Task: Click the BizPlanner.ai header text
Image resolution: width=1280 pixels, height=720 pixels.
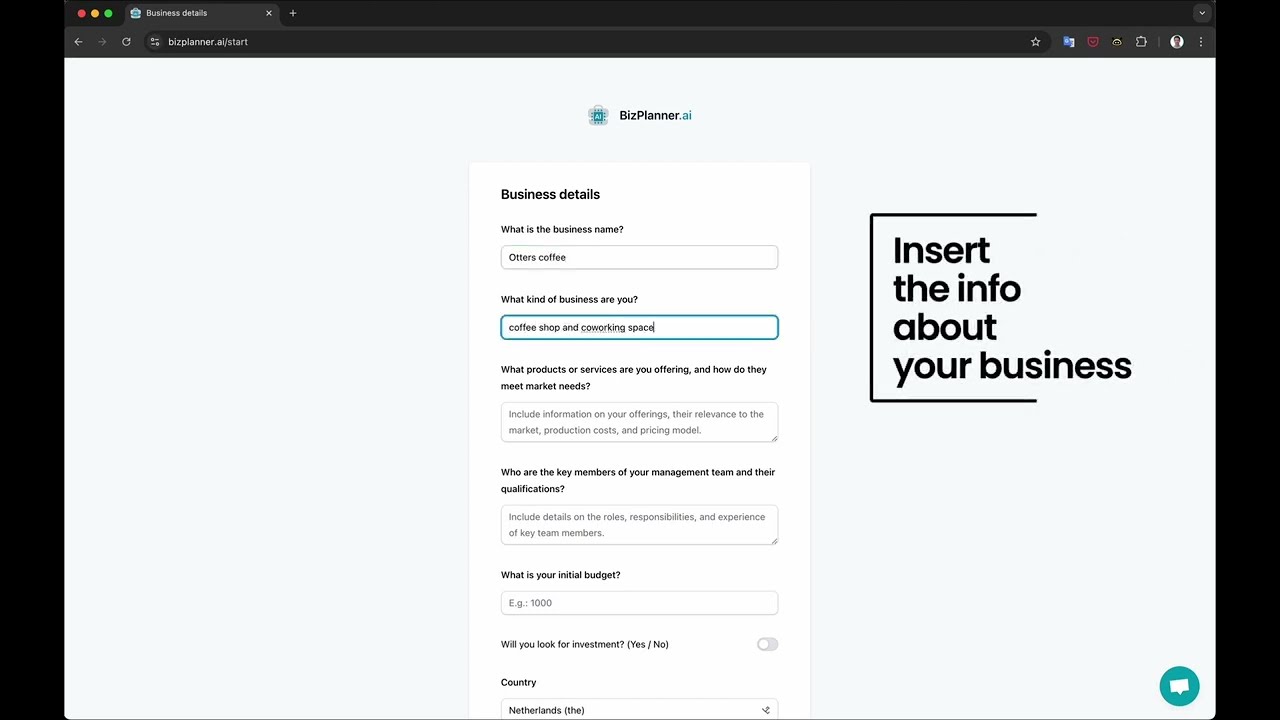Action: (655, 115)
